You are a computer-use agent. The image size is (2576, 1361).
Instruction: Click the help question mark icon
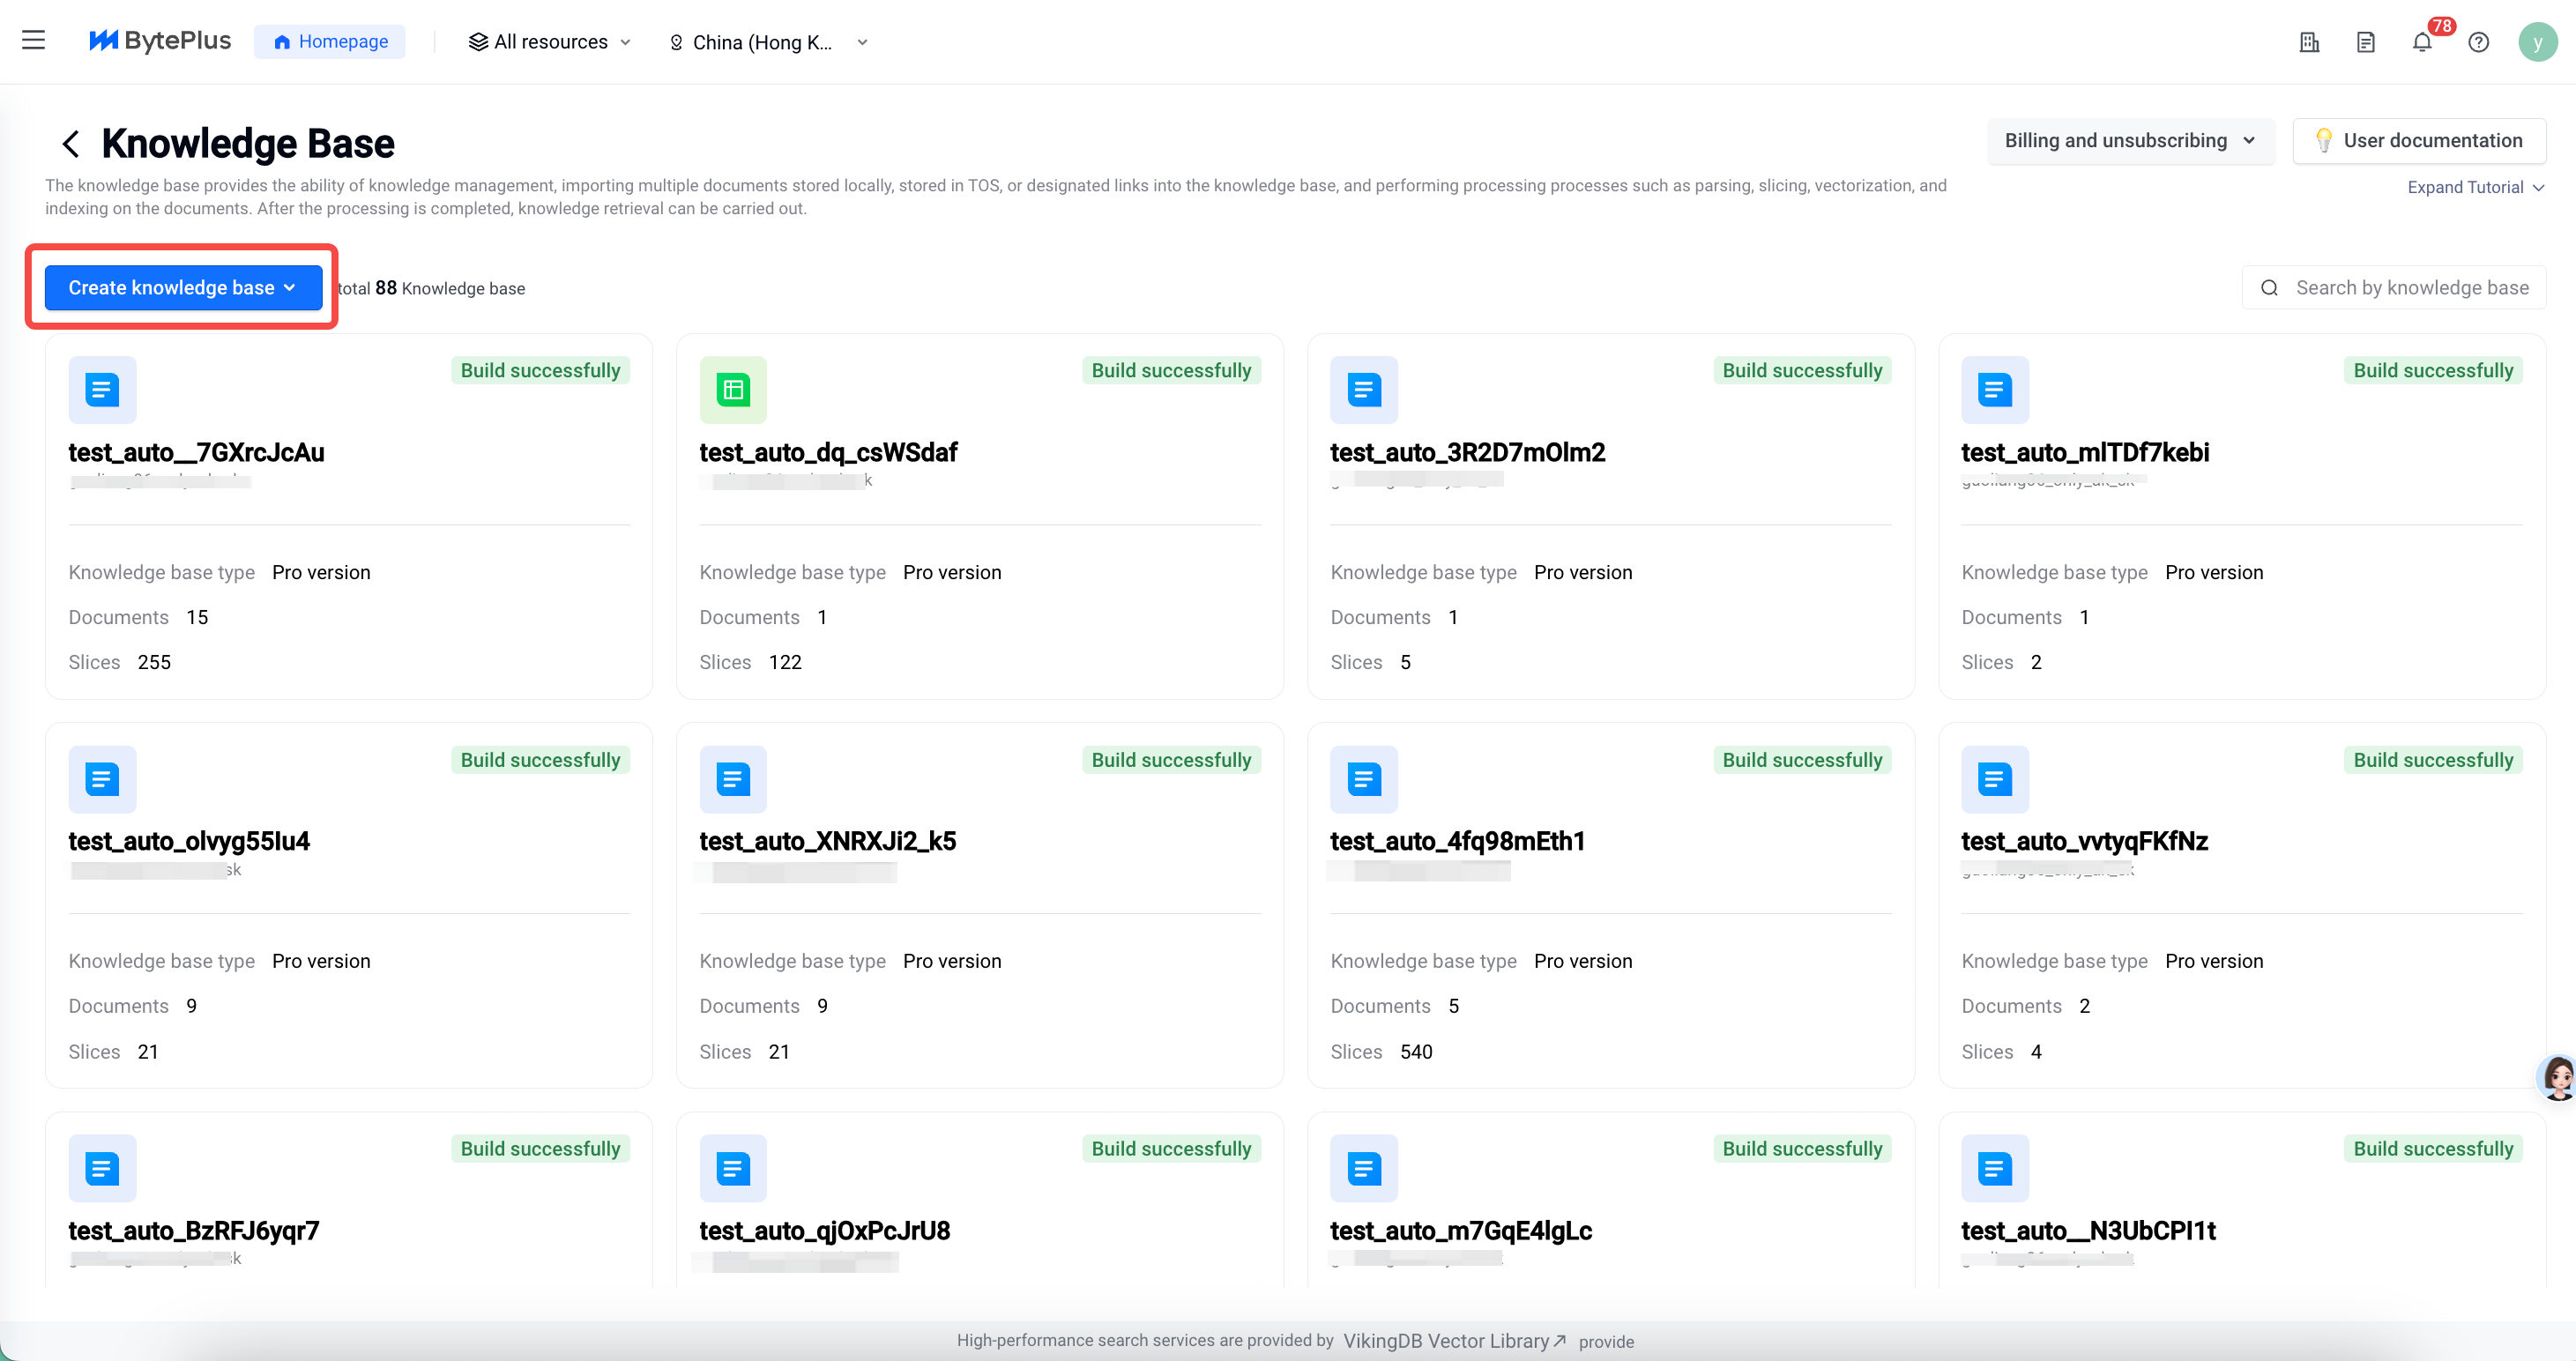click(2477, 42)
